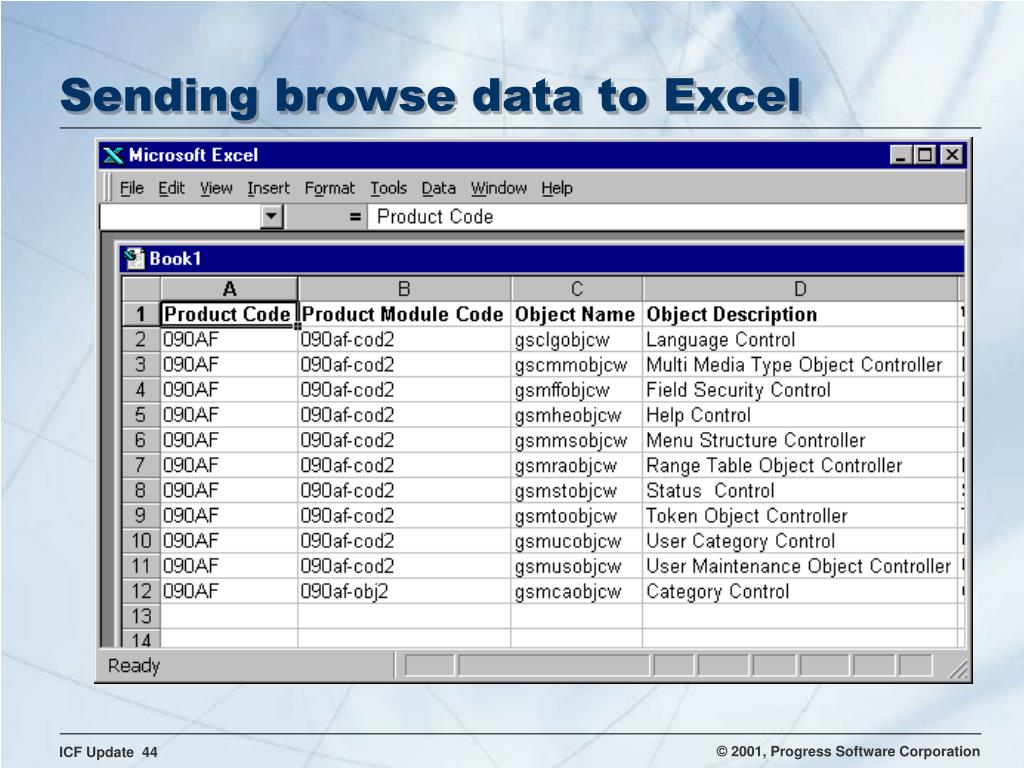The height and width of the screenshot is (768, 1024).
Task: Open the Tools menu
Action: tap(389, 188)
